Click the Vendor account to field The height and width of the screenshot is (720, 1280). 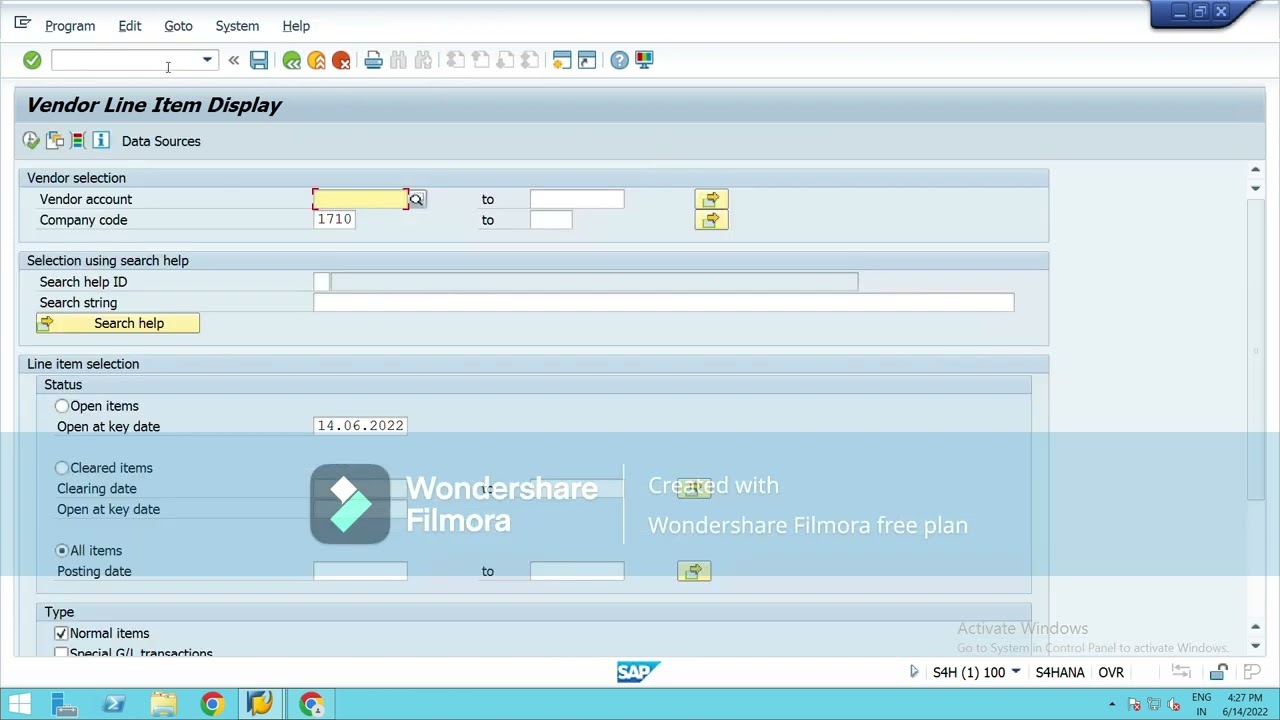click(577, 199)
